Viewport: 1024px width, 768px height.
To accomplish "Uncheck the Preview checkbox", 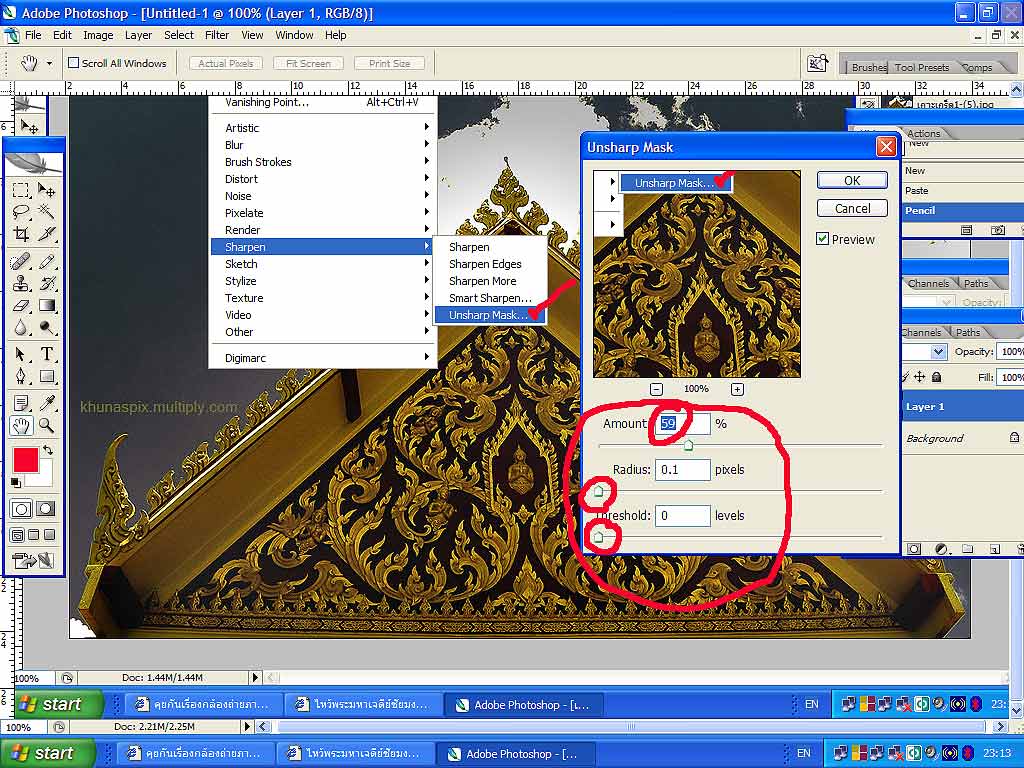I will pyautogui.click(x=823, y=239).
